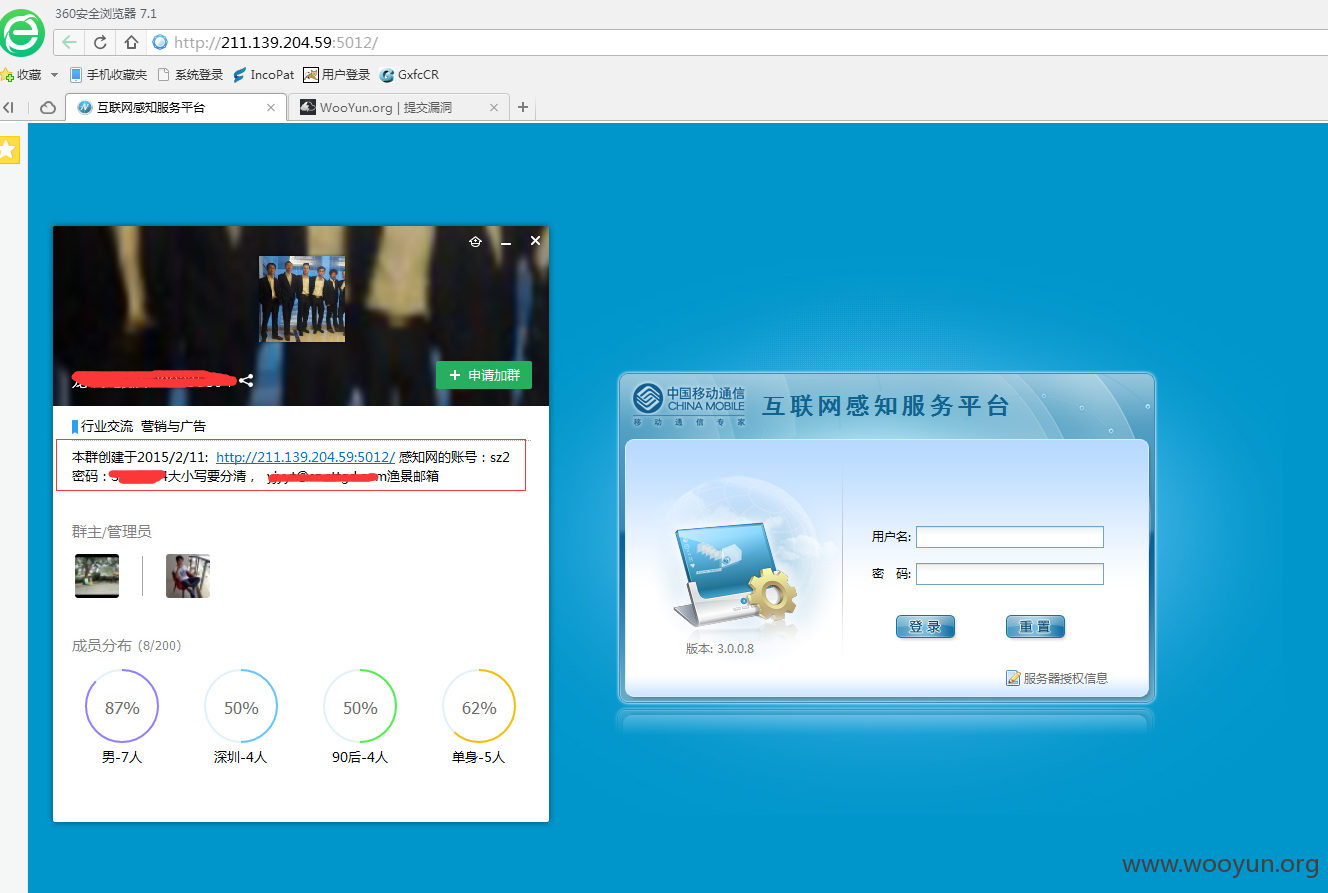Click the group photo thumbnail
The image size is (1328, 893).
tap(302, 299)
